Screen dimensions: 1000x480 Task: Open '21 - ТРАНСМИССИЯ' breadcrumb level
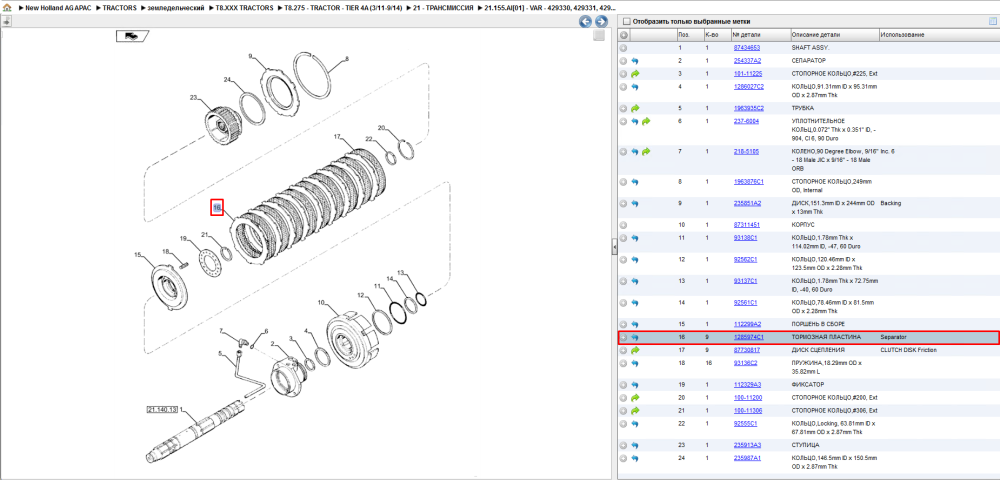click(443, 8)
